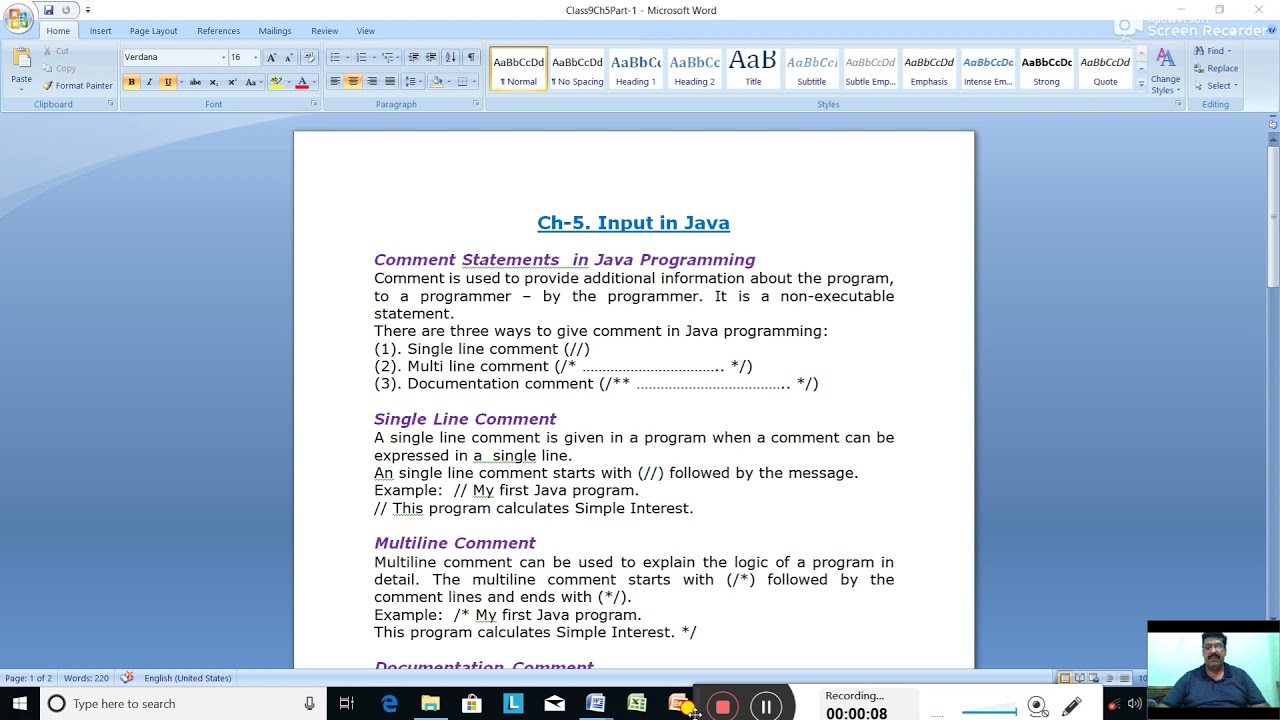Open the Review tab
The height and width of the screenshot is (720, 1280).
324,31
